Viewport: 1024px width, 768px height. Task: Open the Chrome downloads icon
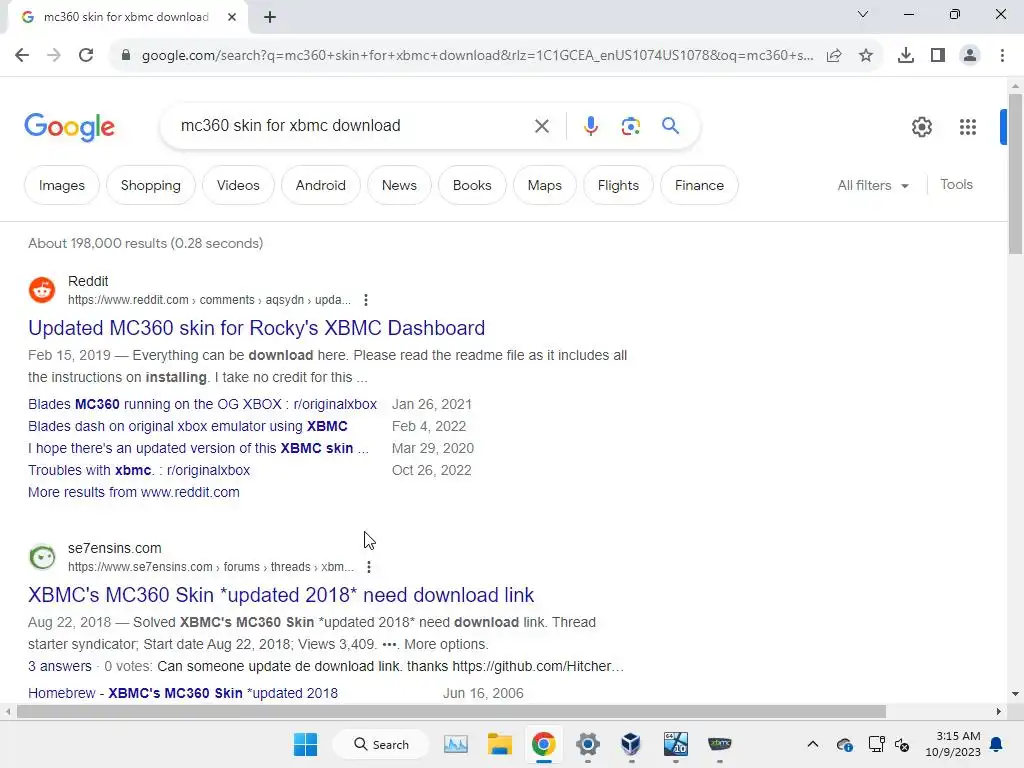click(x=905, y=56)
